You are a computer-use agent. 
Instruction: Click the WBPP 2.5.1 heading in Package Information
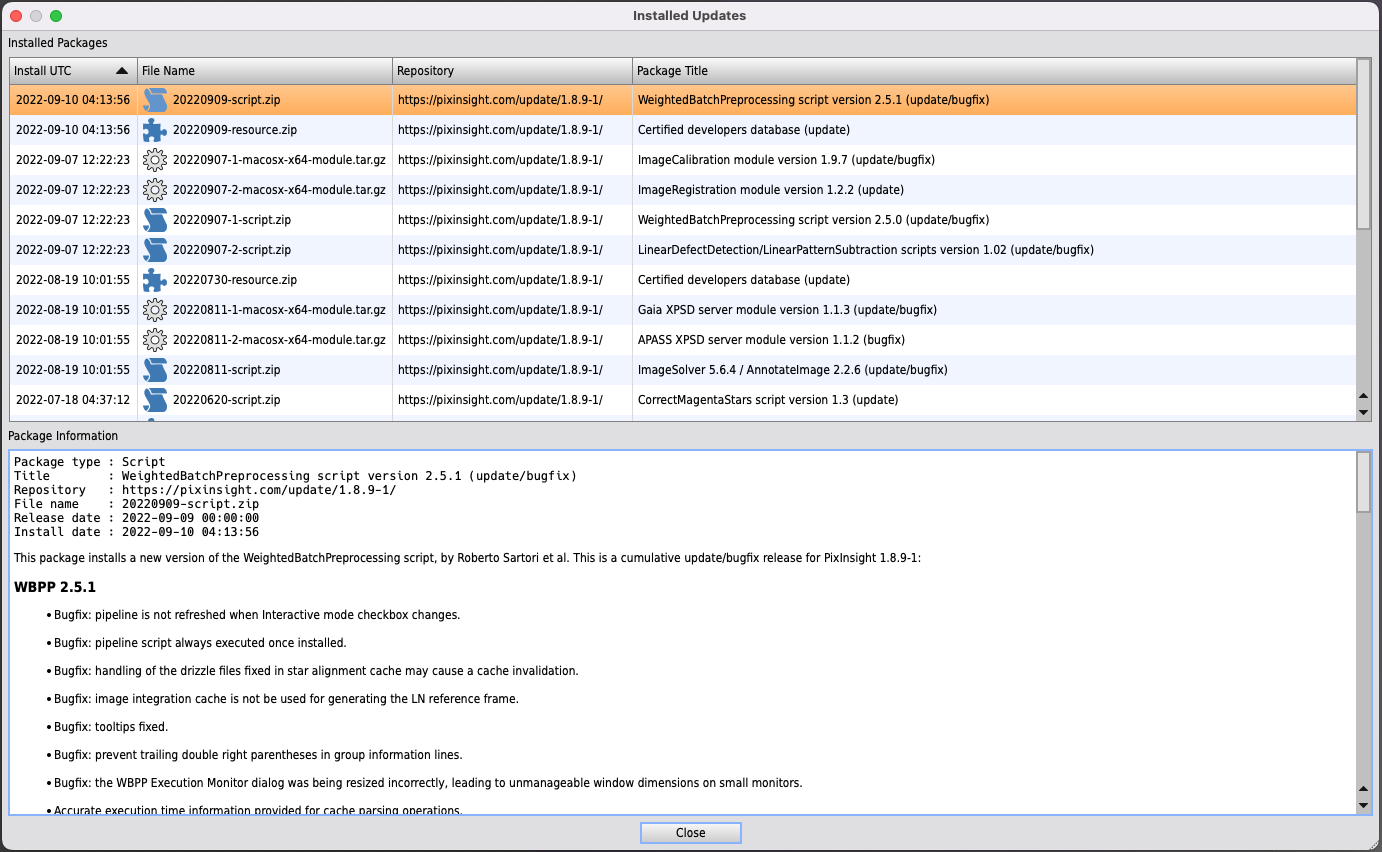[x=55, y=587]
